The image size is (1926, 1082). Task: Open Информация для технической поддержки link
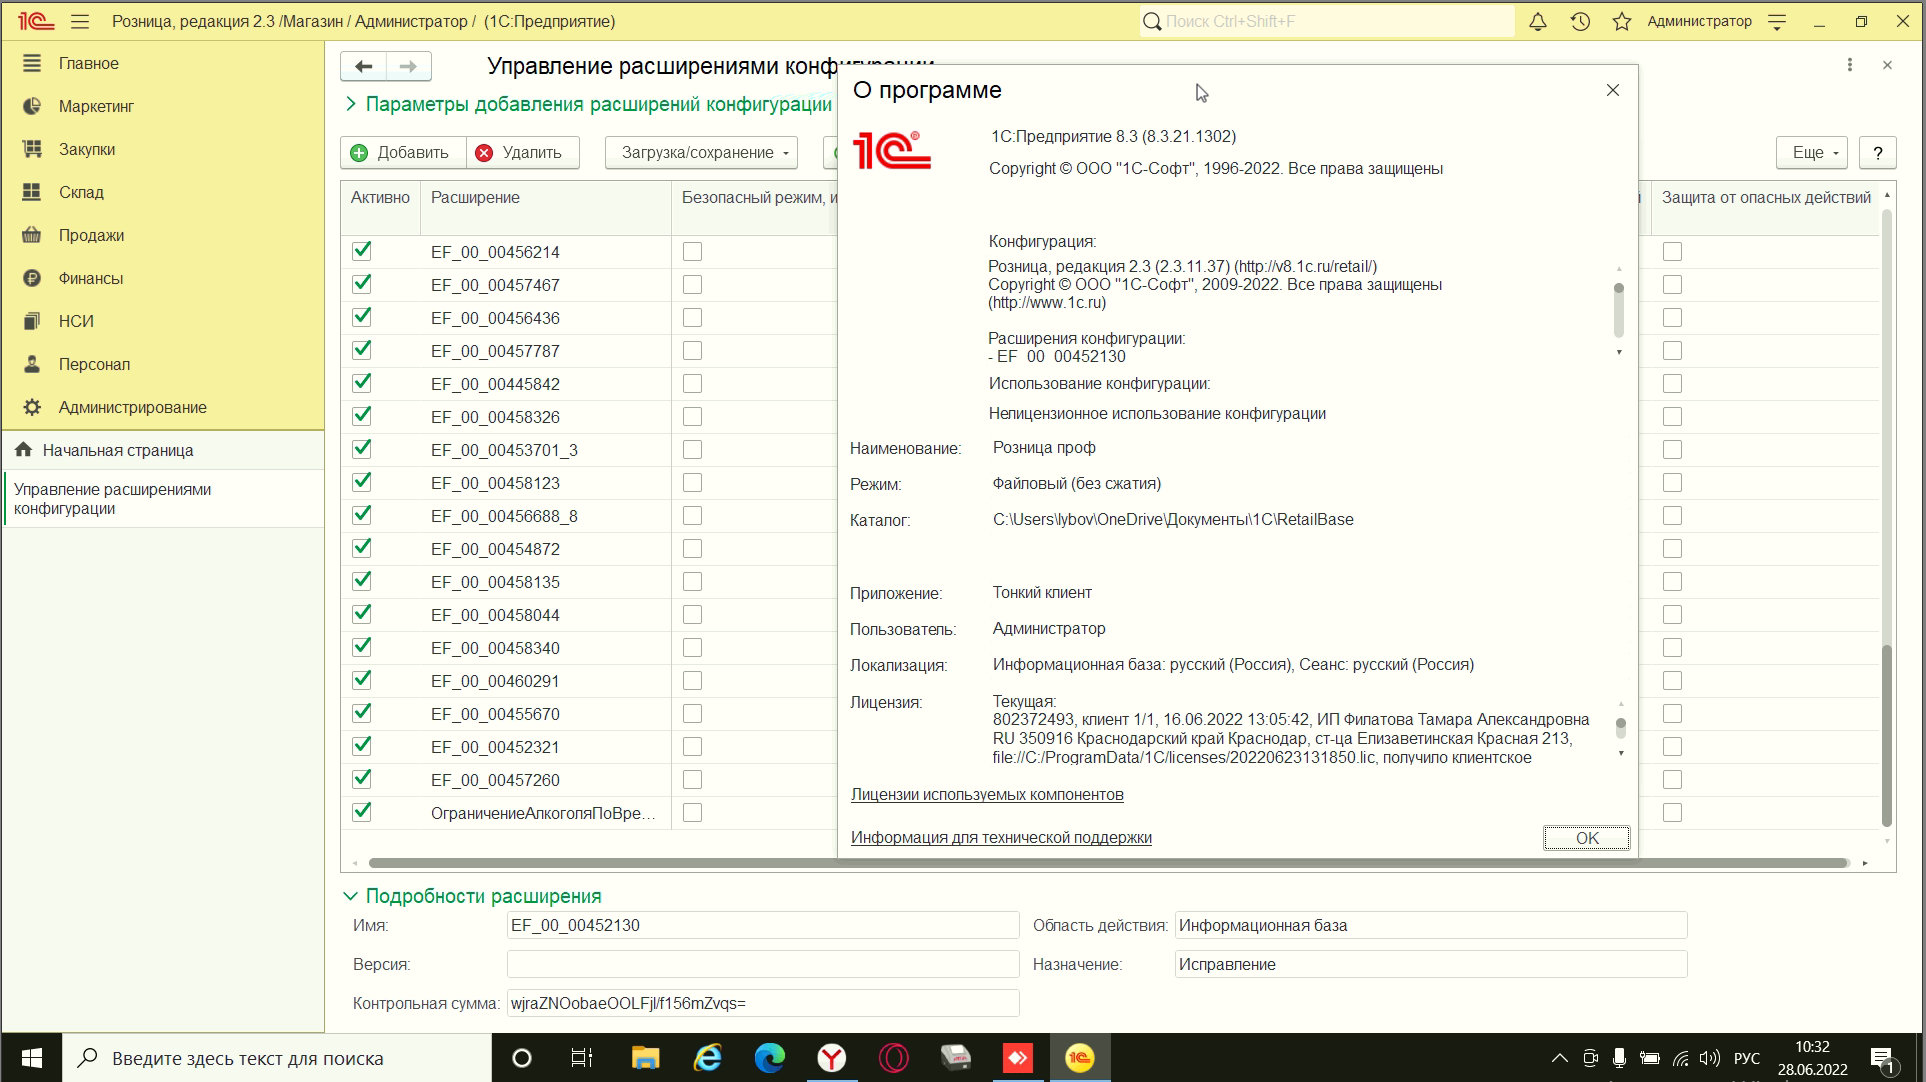pos(1001,838)
